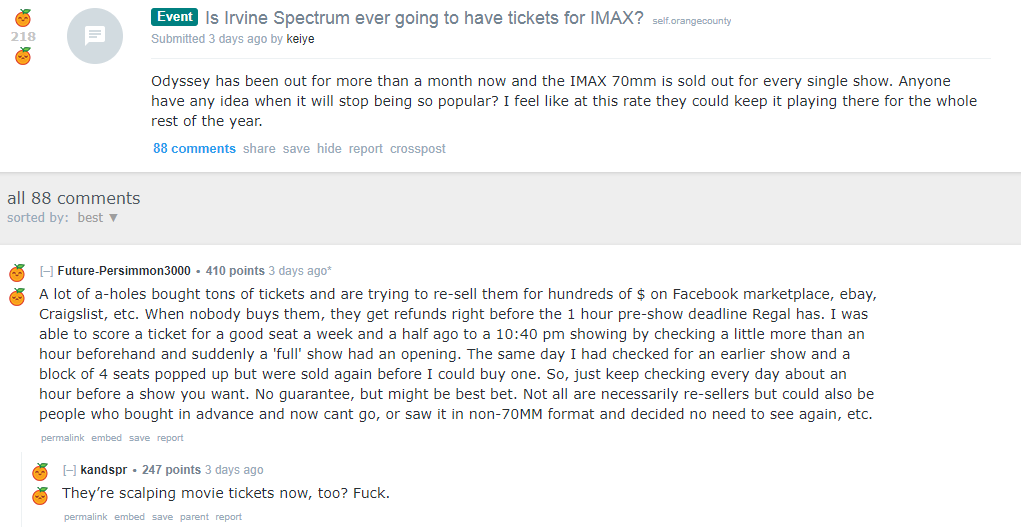Image resolution: width=1021 pixels, height=527 pixels.
Task: Open kandspr's user profile
Action: [x=104, y=470]
